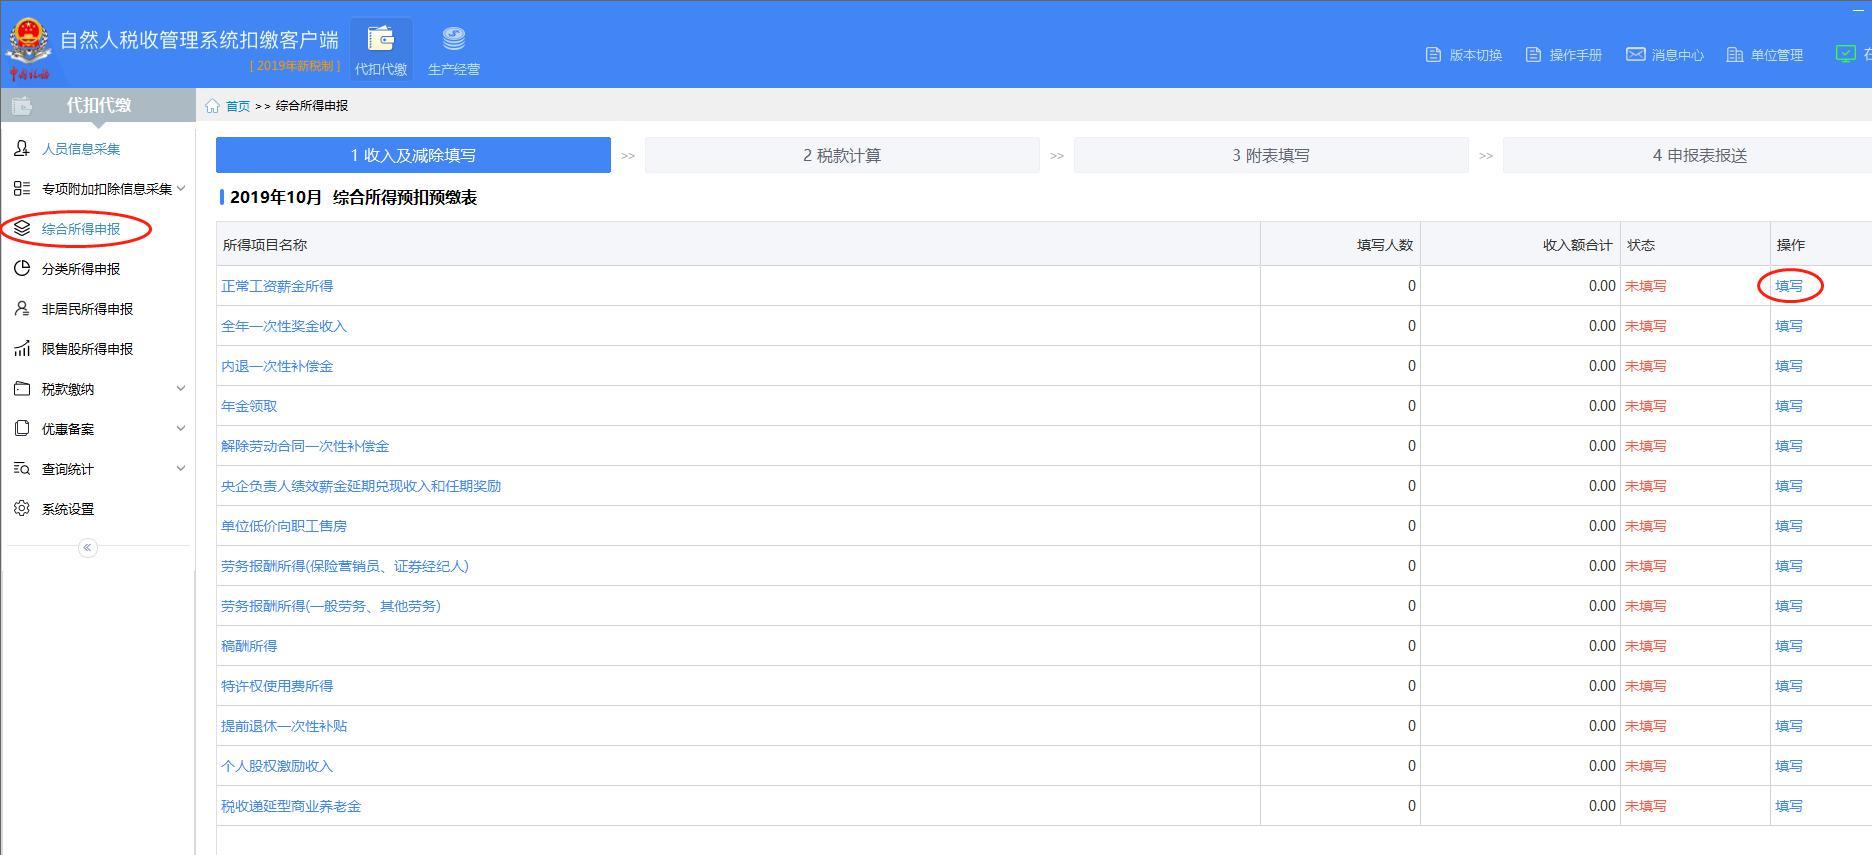The width and height of the screenshot is (1872, 855).
Task: Open 系统设置 gear in sidebar
Action: 22,509
